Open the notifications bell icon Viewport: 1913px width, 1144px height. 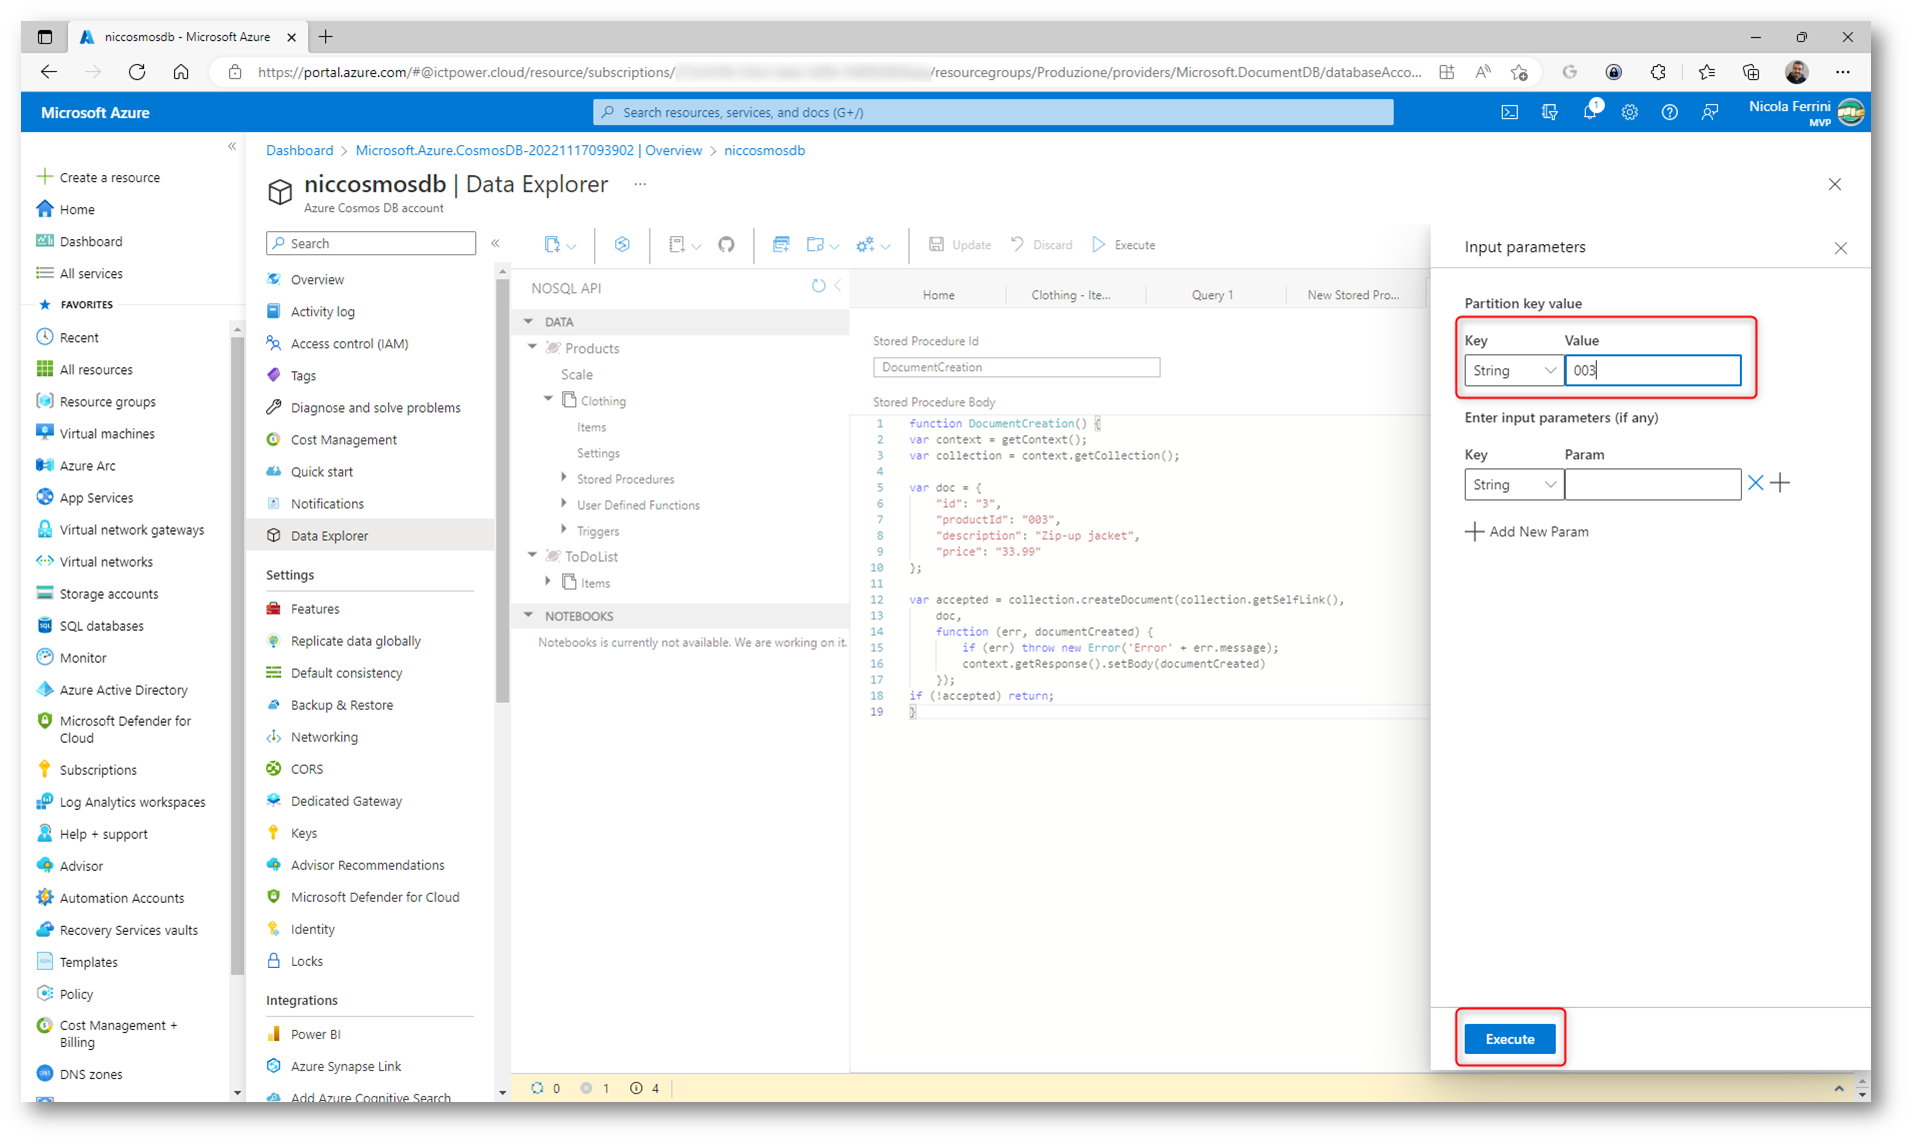click(1589, 113)
